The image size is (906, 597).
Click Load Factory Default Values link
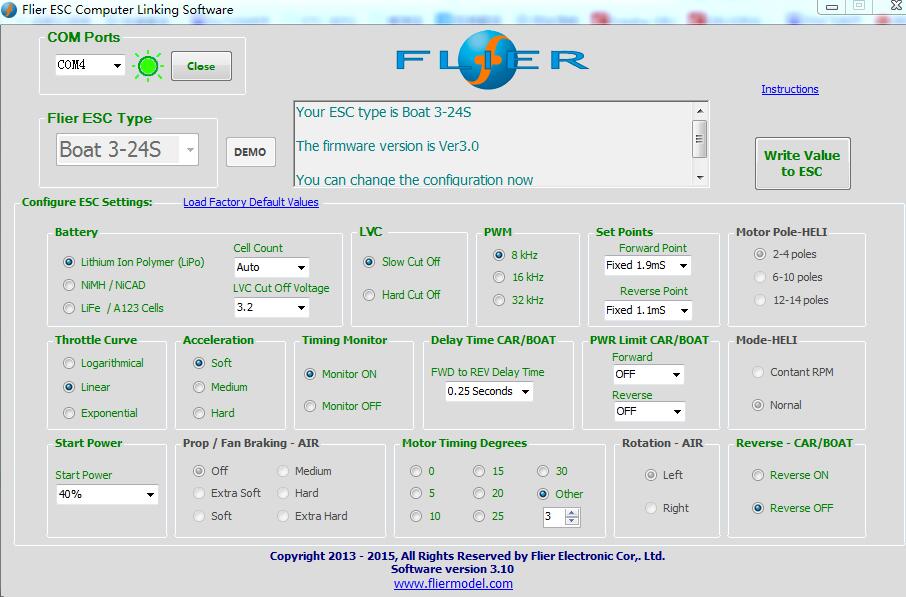(251, 202)
